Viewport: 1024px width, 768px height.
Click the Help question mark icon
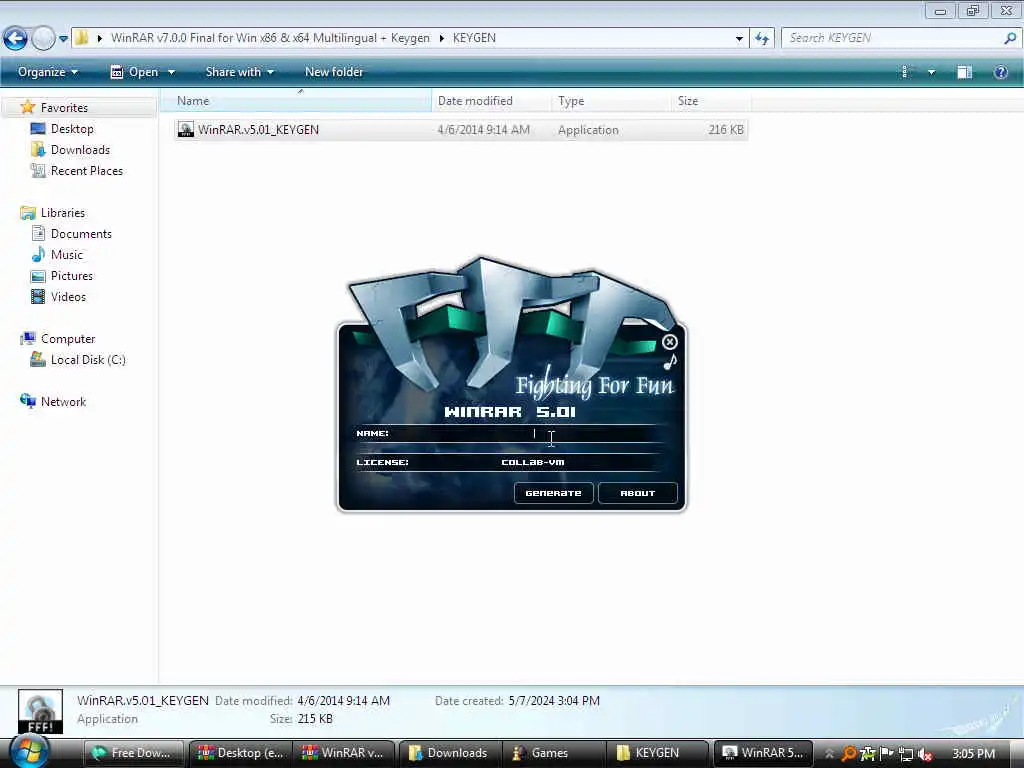point(1000,72)
